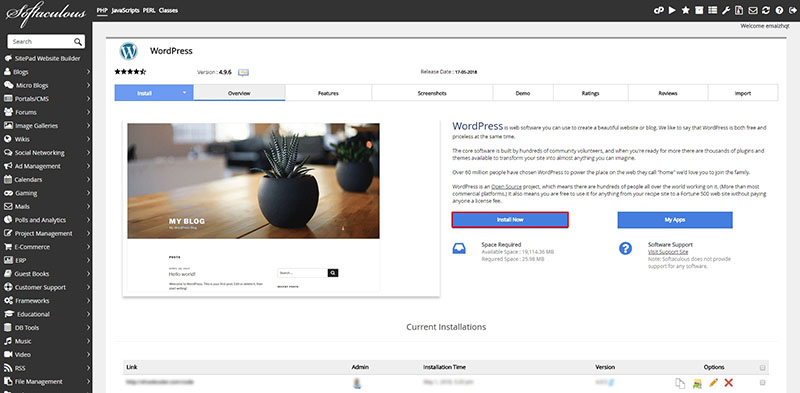Click the logout arrow icon

point(792,10)
